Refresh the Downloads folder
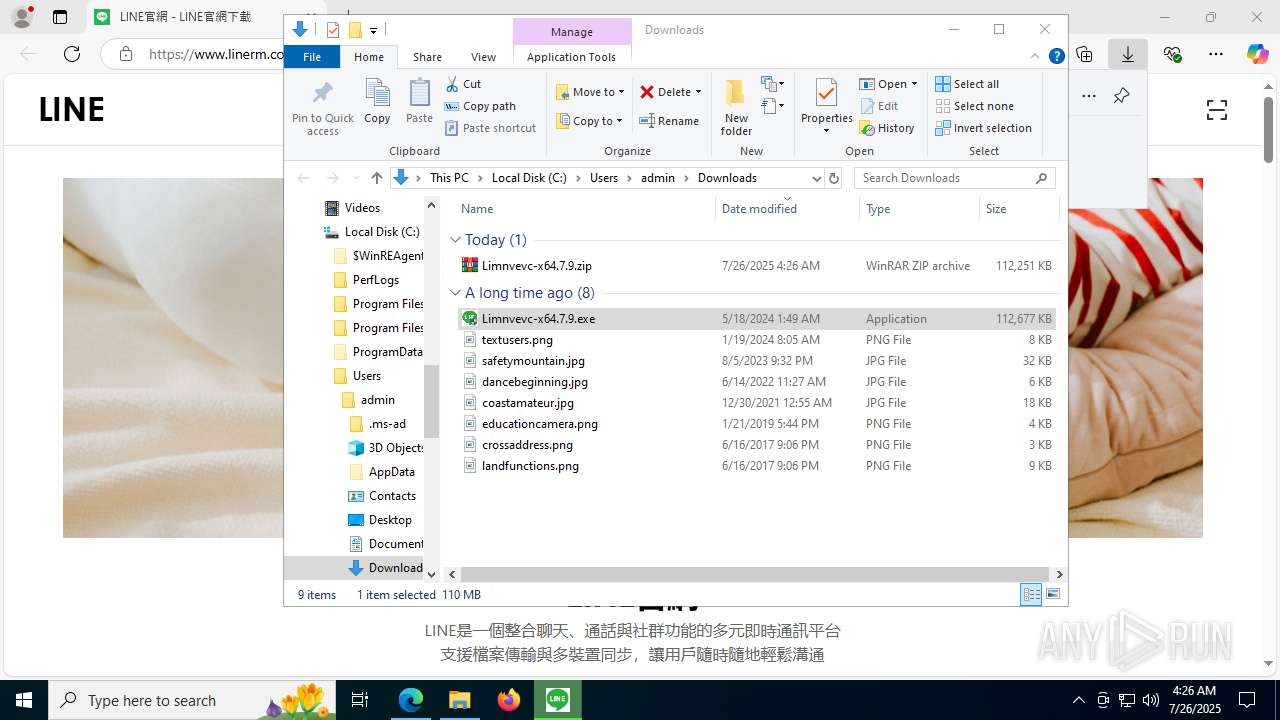 click(x=834, y=178)
